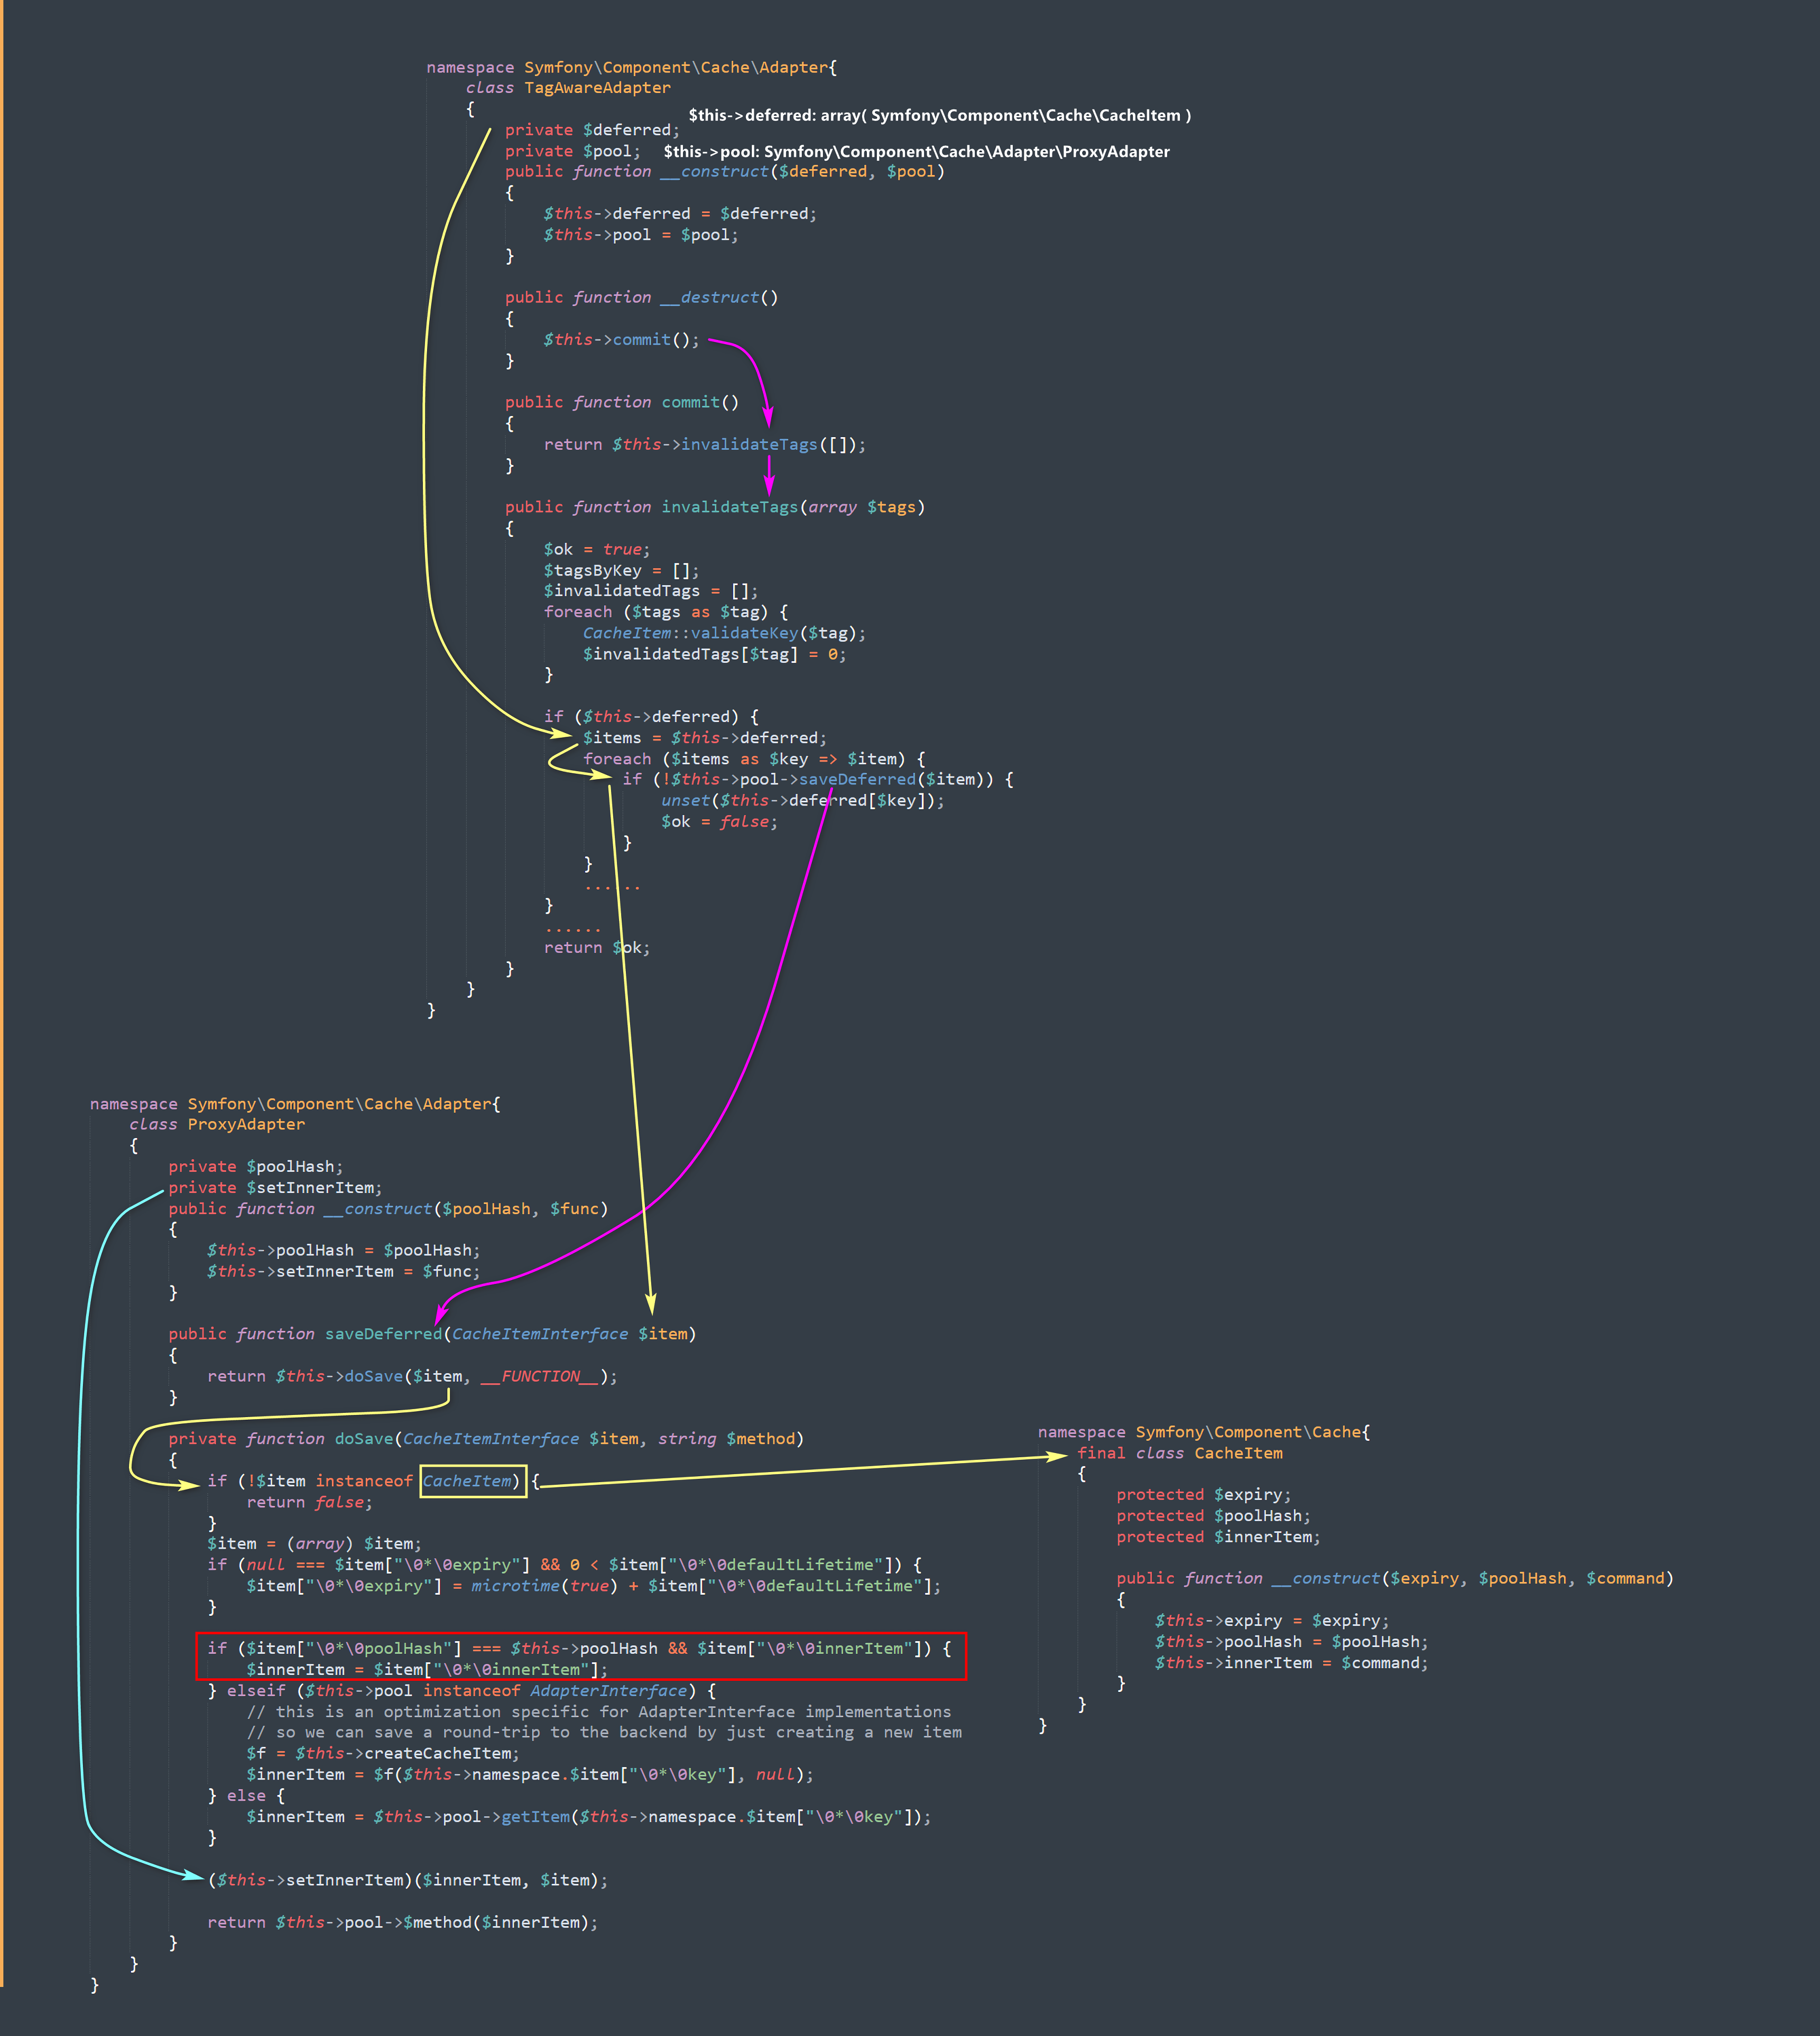The width and height of the screenshot is (1820, 2036).
Task: Click '$ok = false;' line
Action: pyautogui.click(x=719, y=821)
